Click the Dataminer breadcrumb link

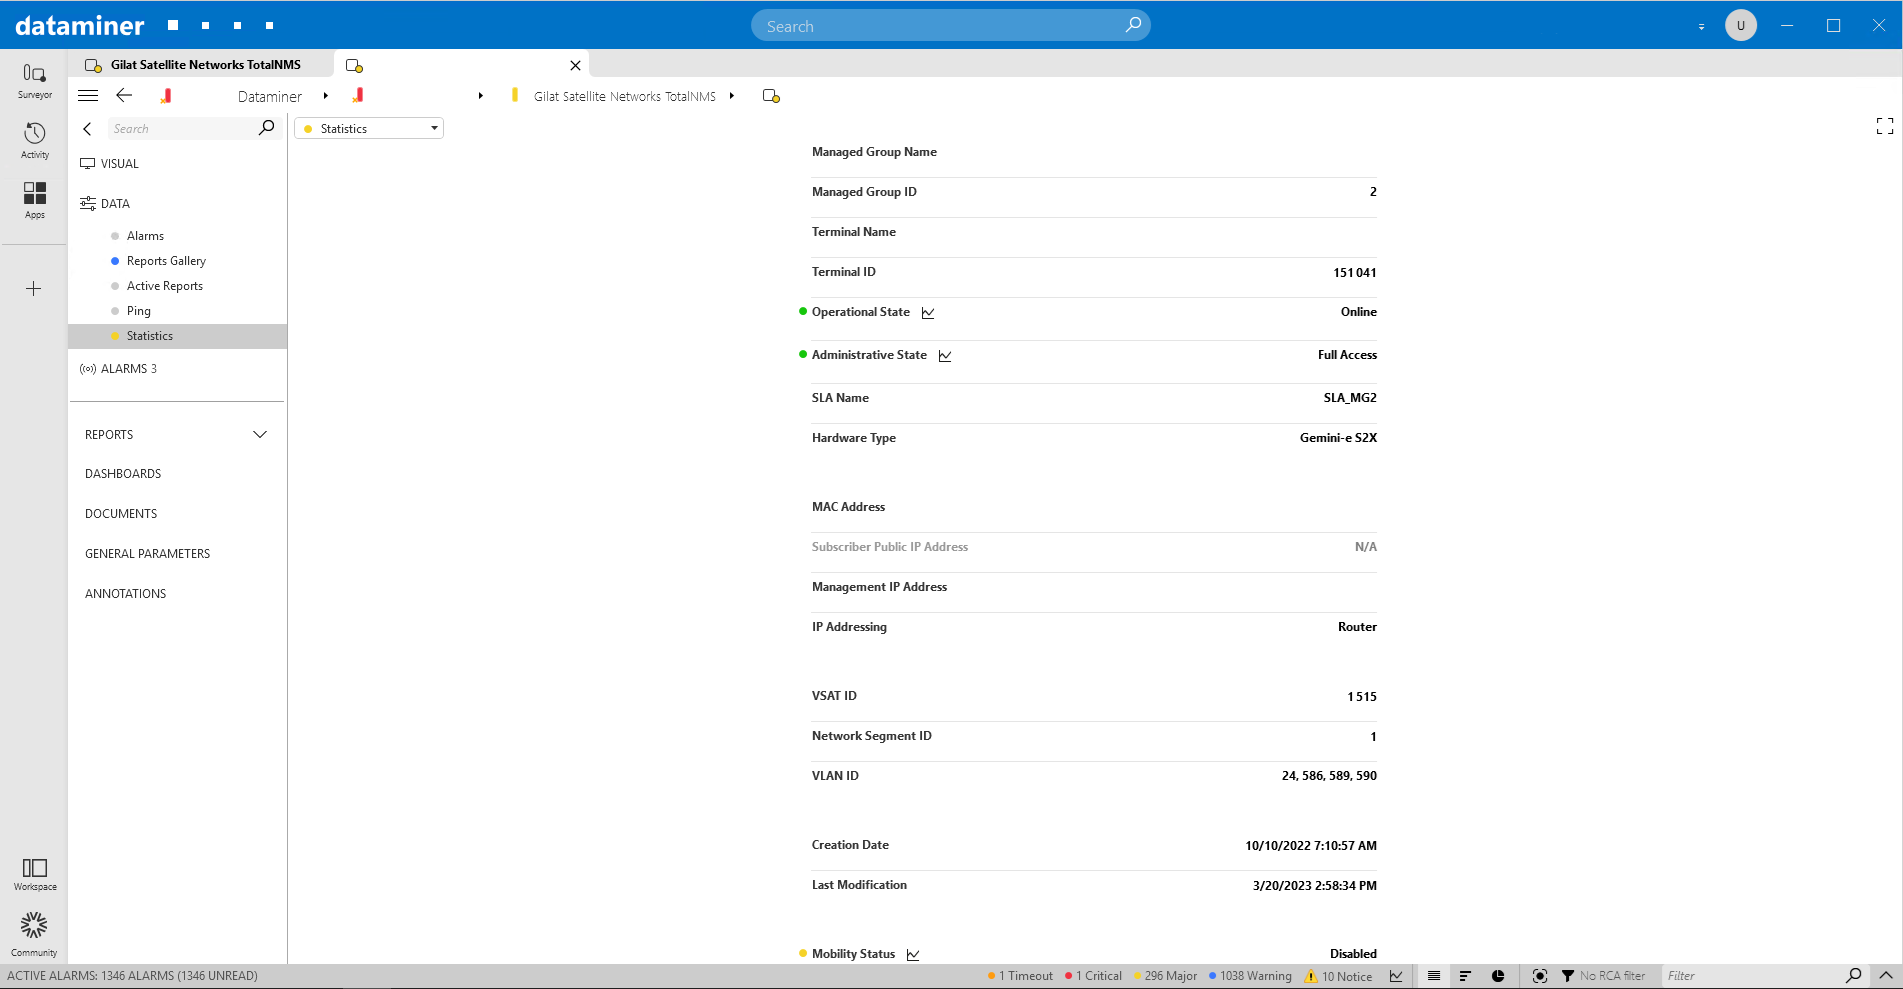(x=270, y=97)
